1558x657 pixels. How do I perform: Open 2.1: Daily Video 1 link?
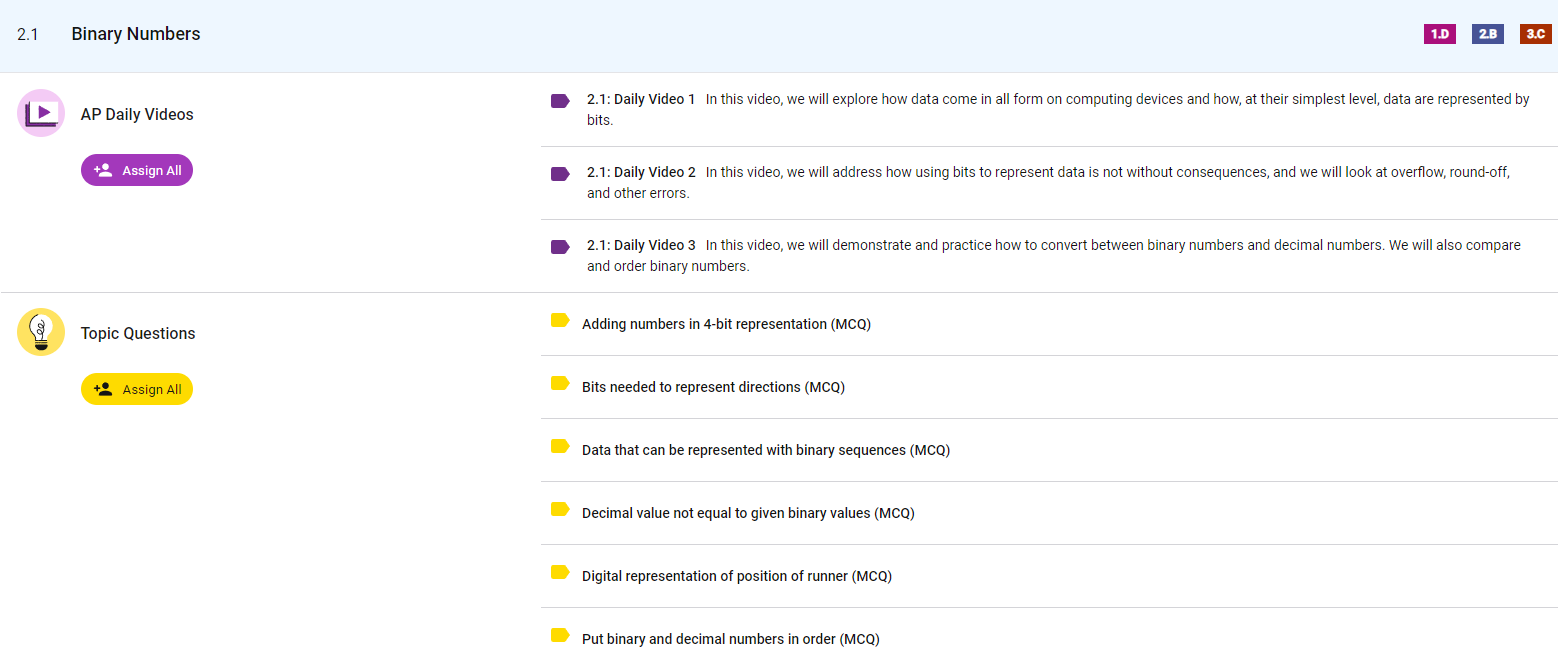tap(641, 100)
